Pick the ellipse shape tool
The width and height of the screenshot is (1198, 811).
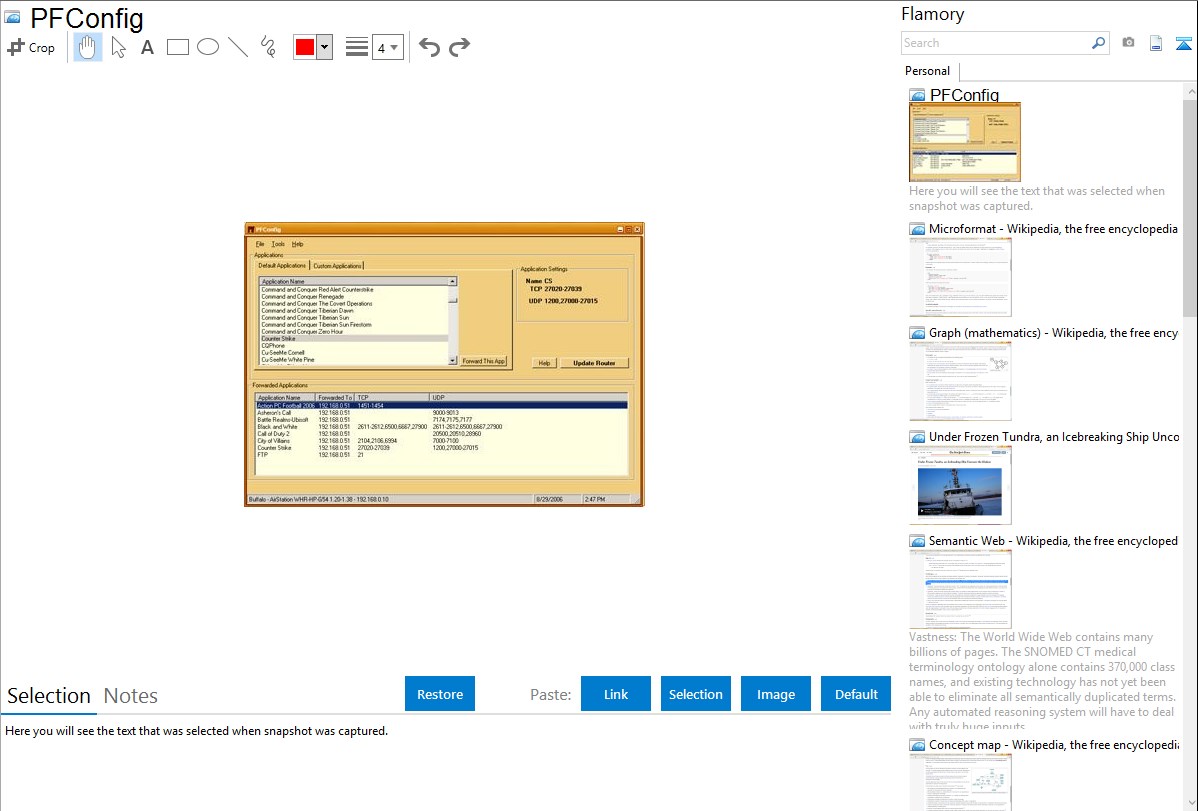(x=208, y=47)
